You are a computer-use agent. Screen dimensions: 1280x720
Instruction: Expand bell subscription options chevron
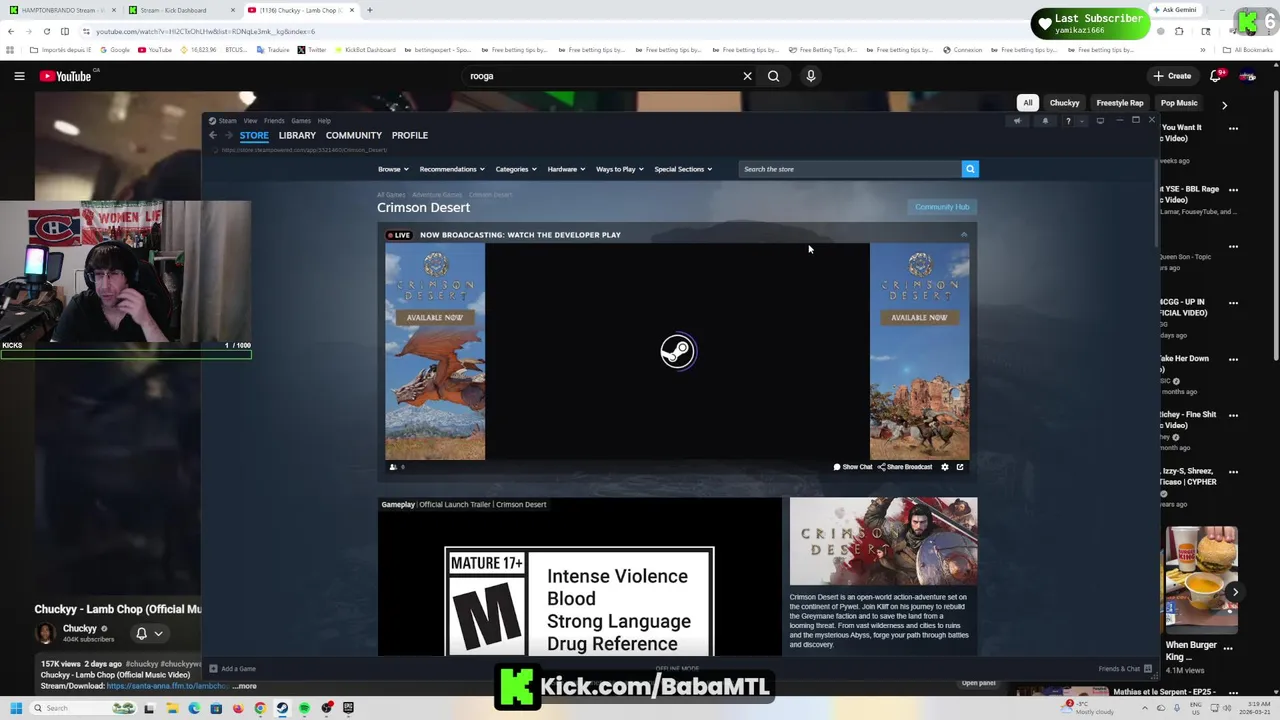tap(158, 633)
